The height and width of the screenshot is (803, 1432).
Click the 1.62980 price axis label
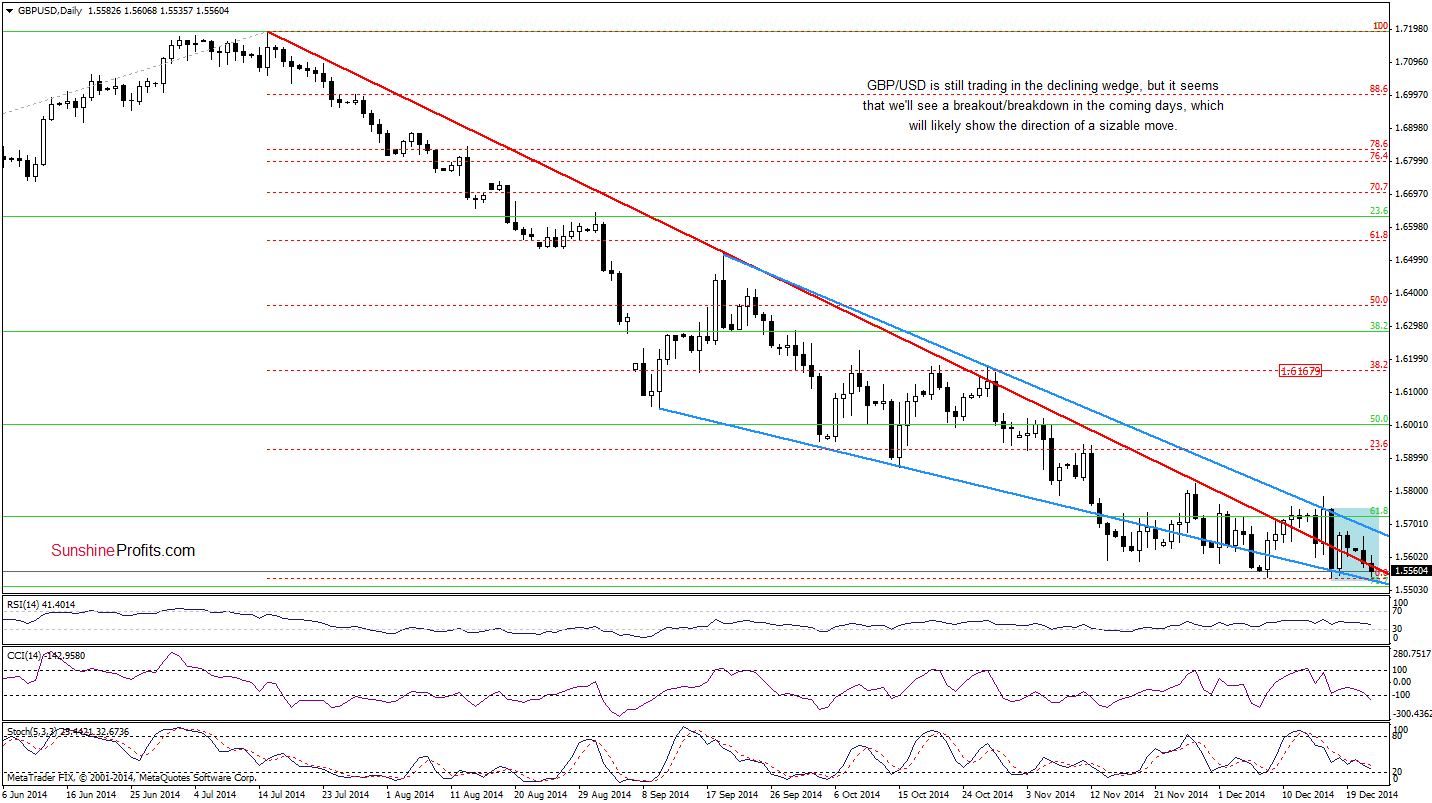[1409, 326]
